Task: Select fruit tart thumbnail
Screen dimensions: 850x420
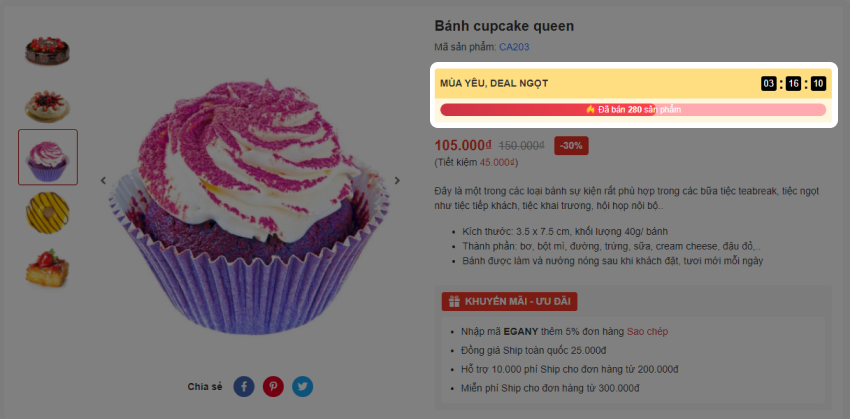Action: pos(48,105)
